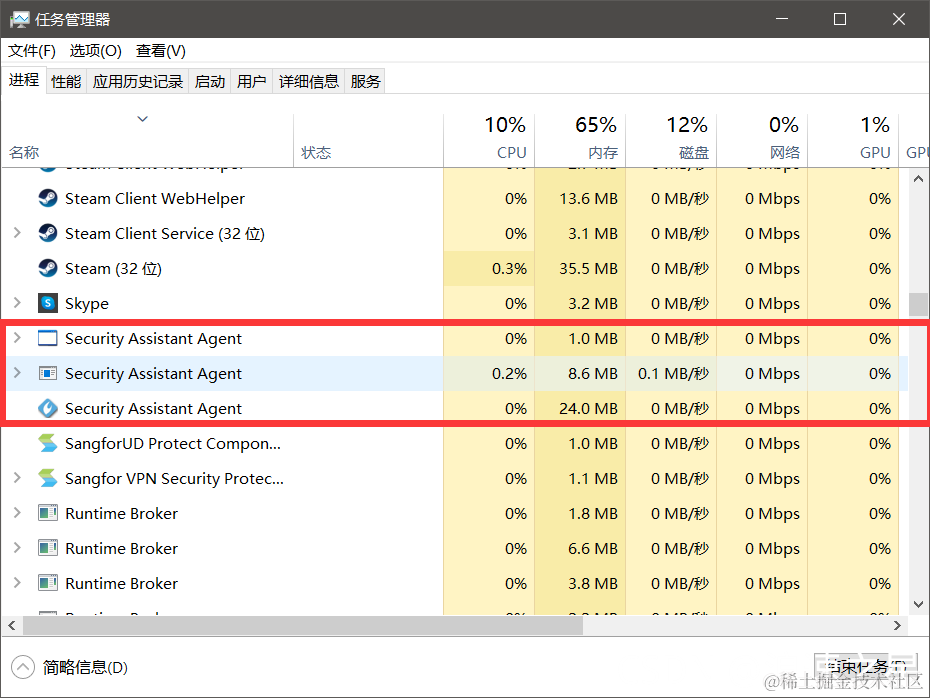Screen dimensions: 930x698
Task: Click the 简略信息(D) link
Action: [x=85, y=668]
